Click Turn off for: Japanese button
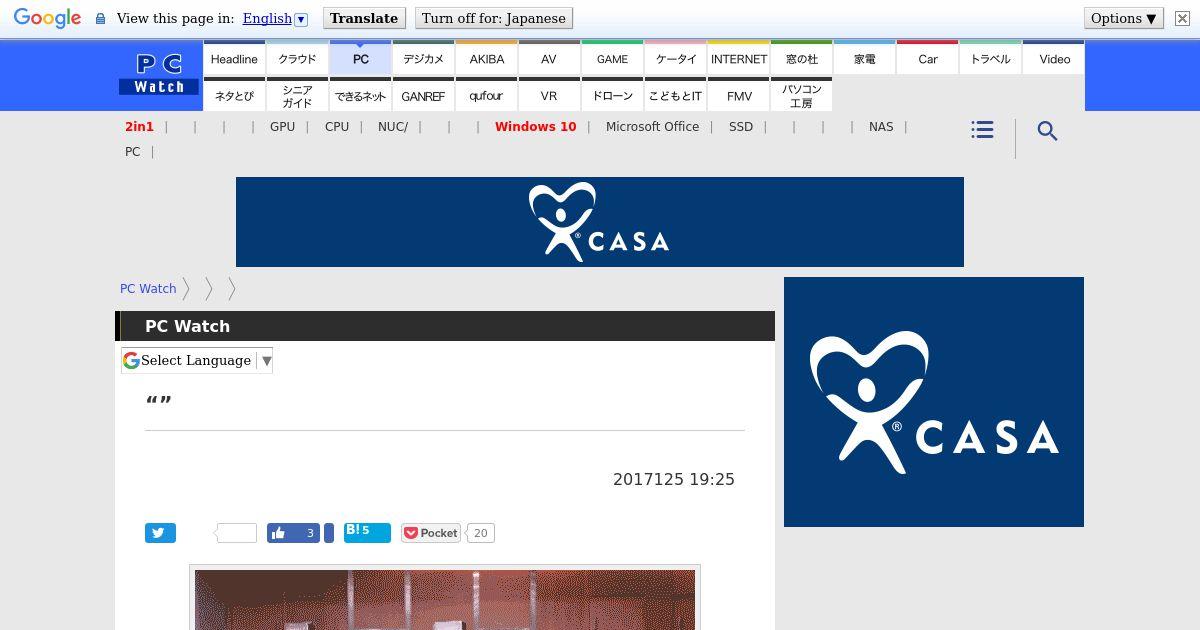The image size is (1200, 630). click(494, 18)
